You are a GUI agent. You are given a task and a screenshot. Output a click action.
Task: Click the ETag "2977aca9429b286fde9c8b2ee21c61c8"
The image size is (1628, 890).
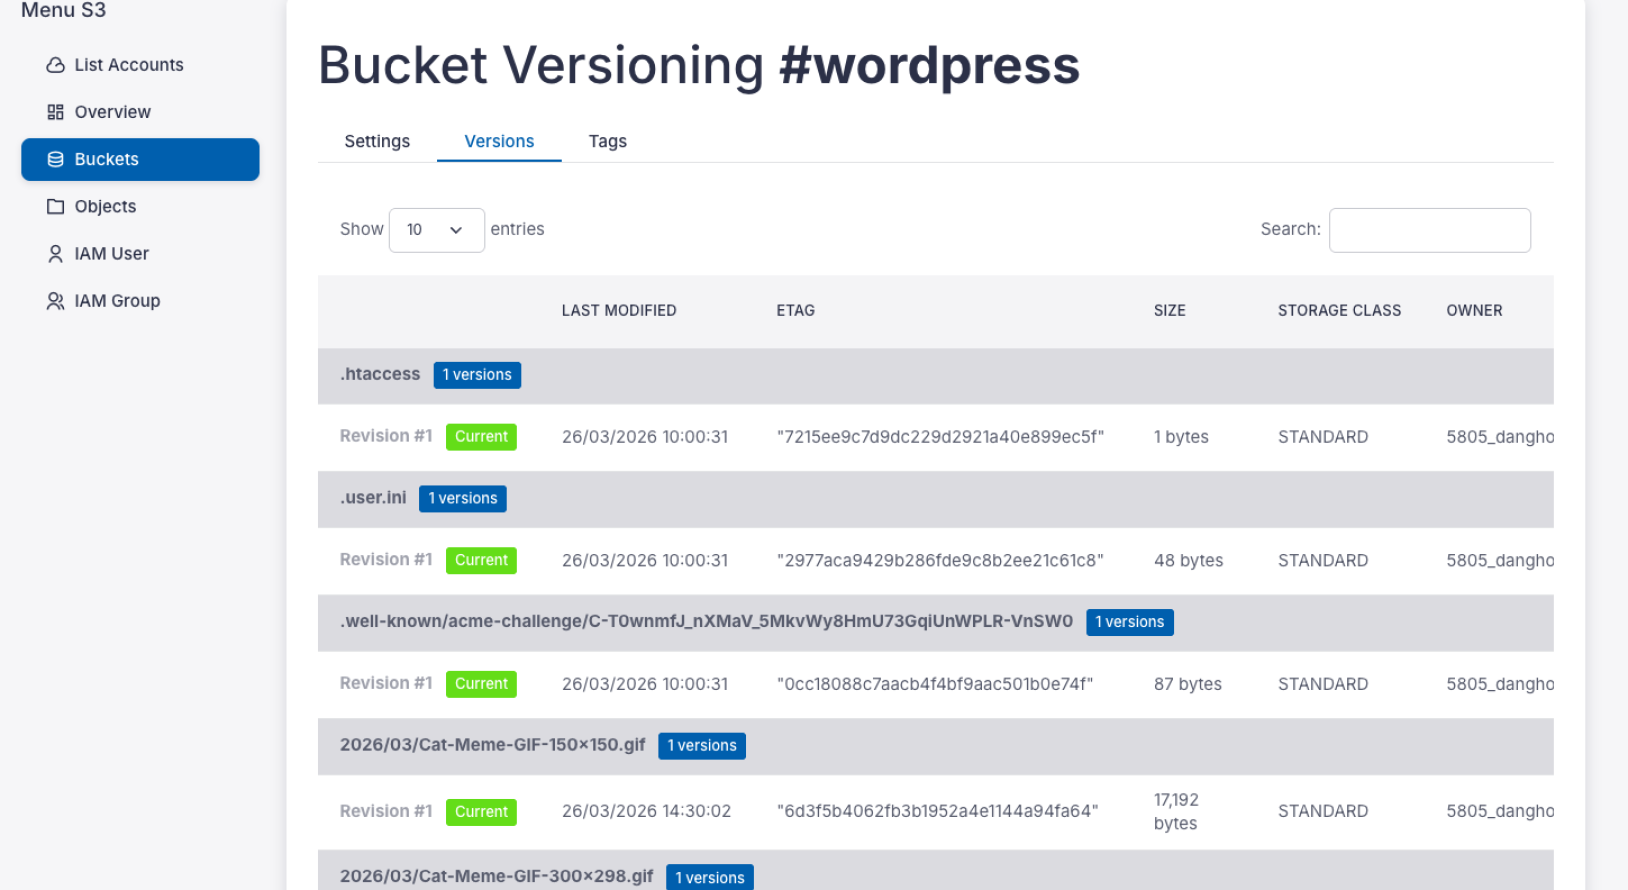pyautogui.click(x=941, y=561)
